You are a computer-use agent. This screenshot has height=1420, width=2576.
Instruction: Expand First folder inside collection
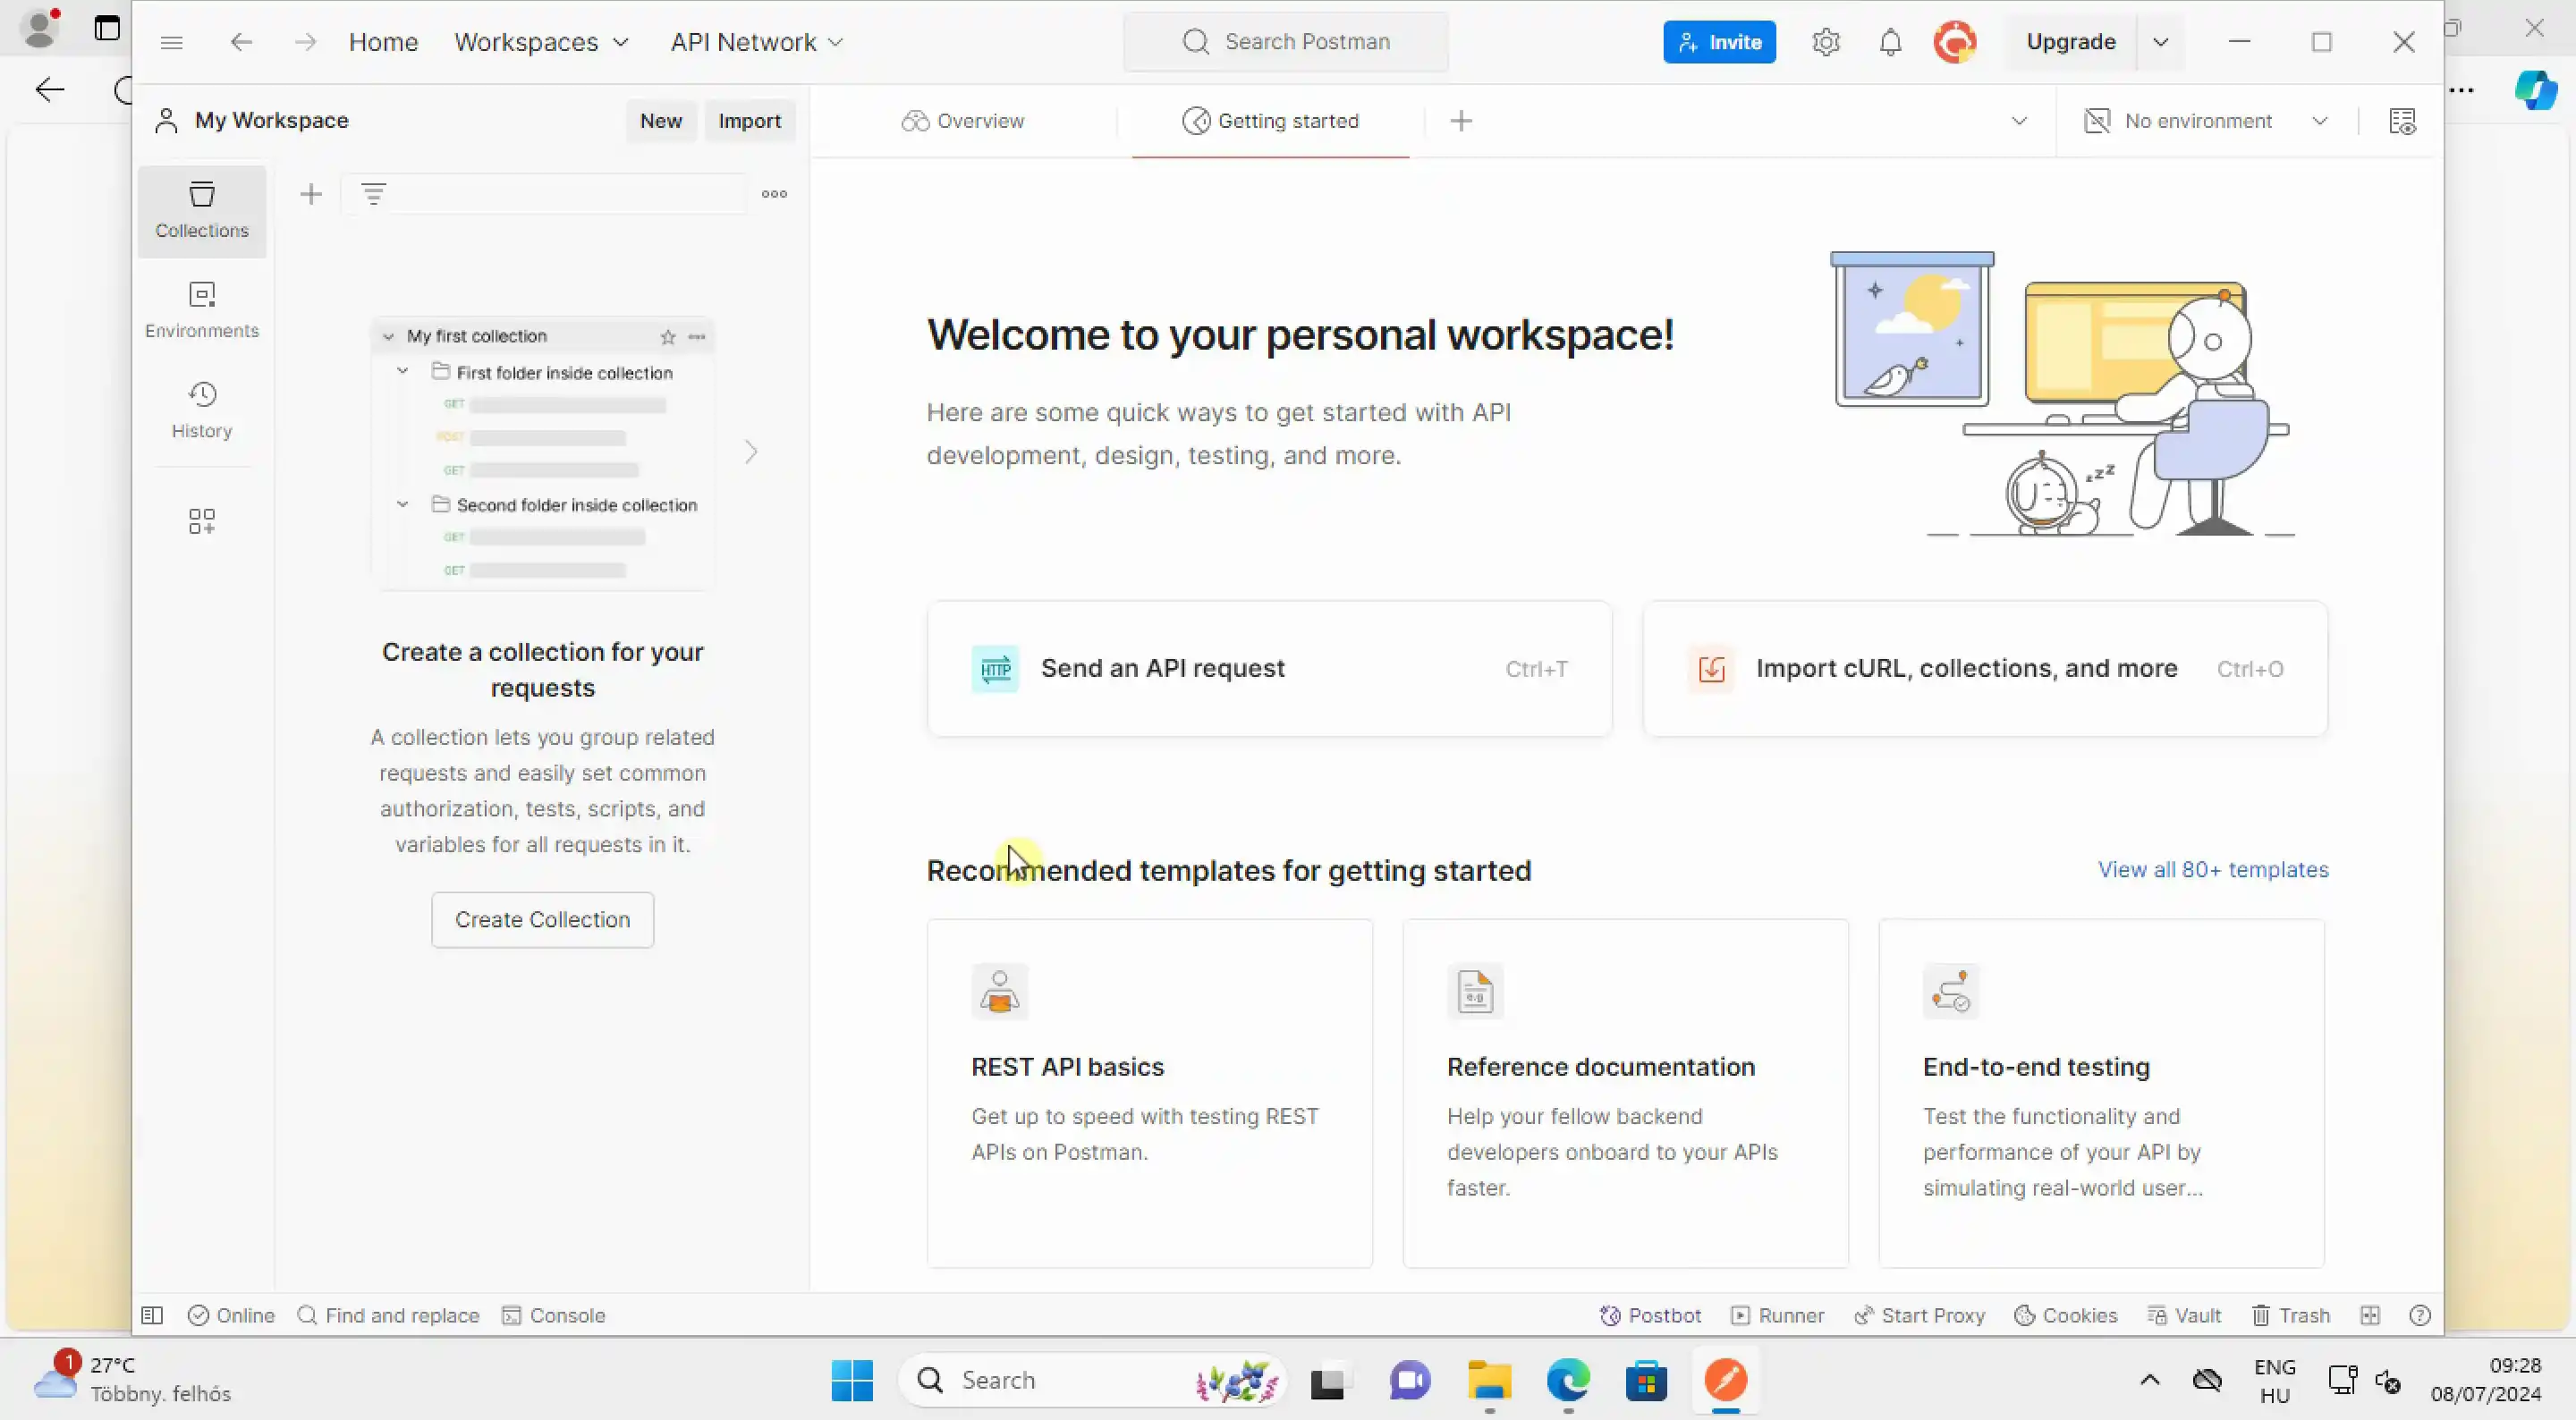402,371
